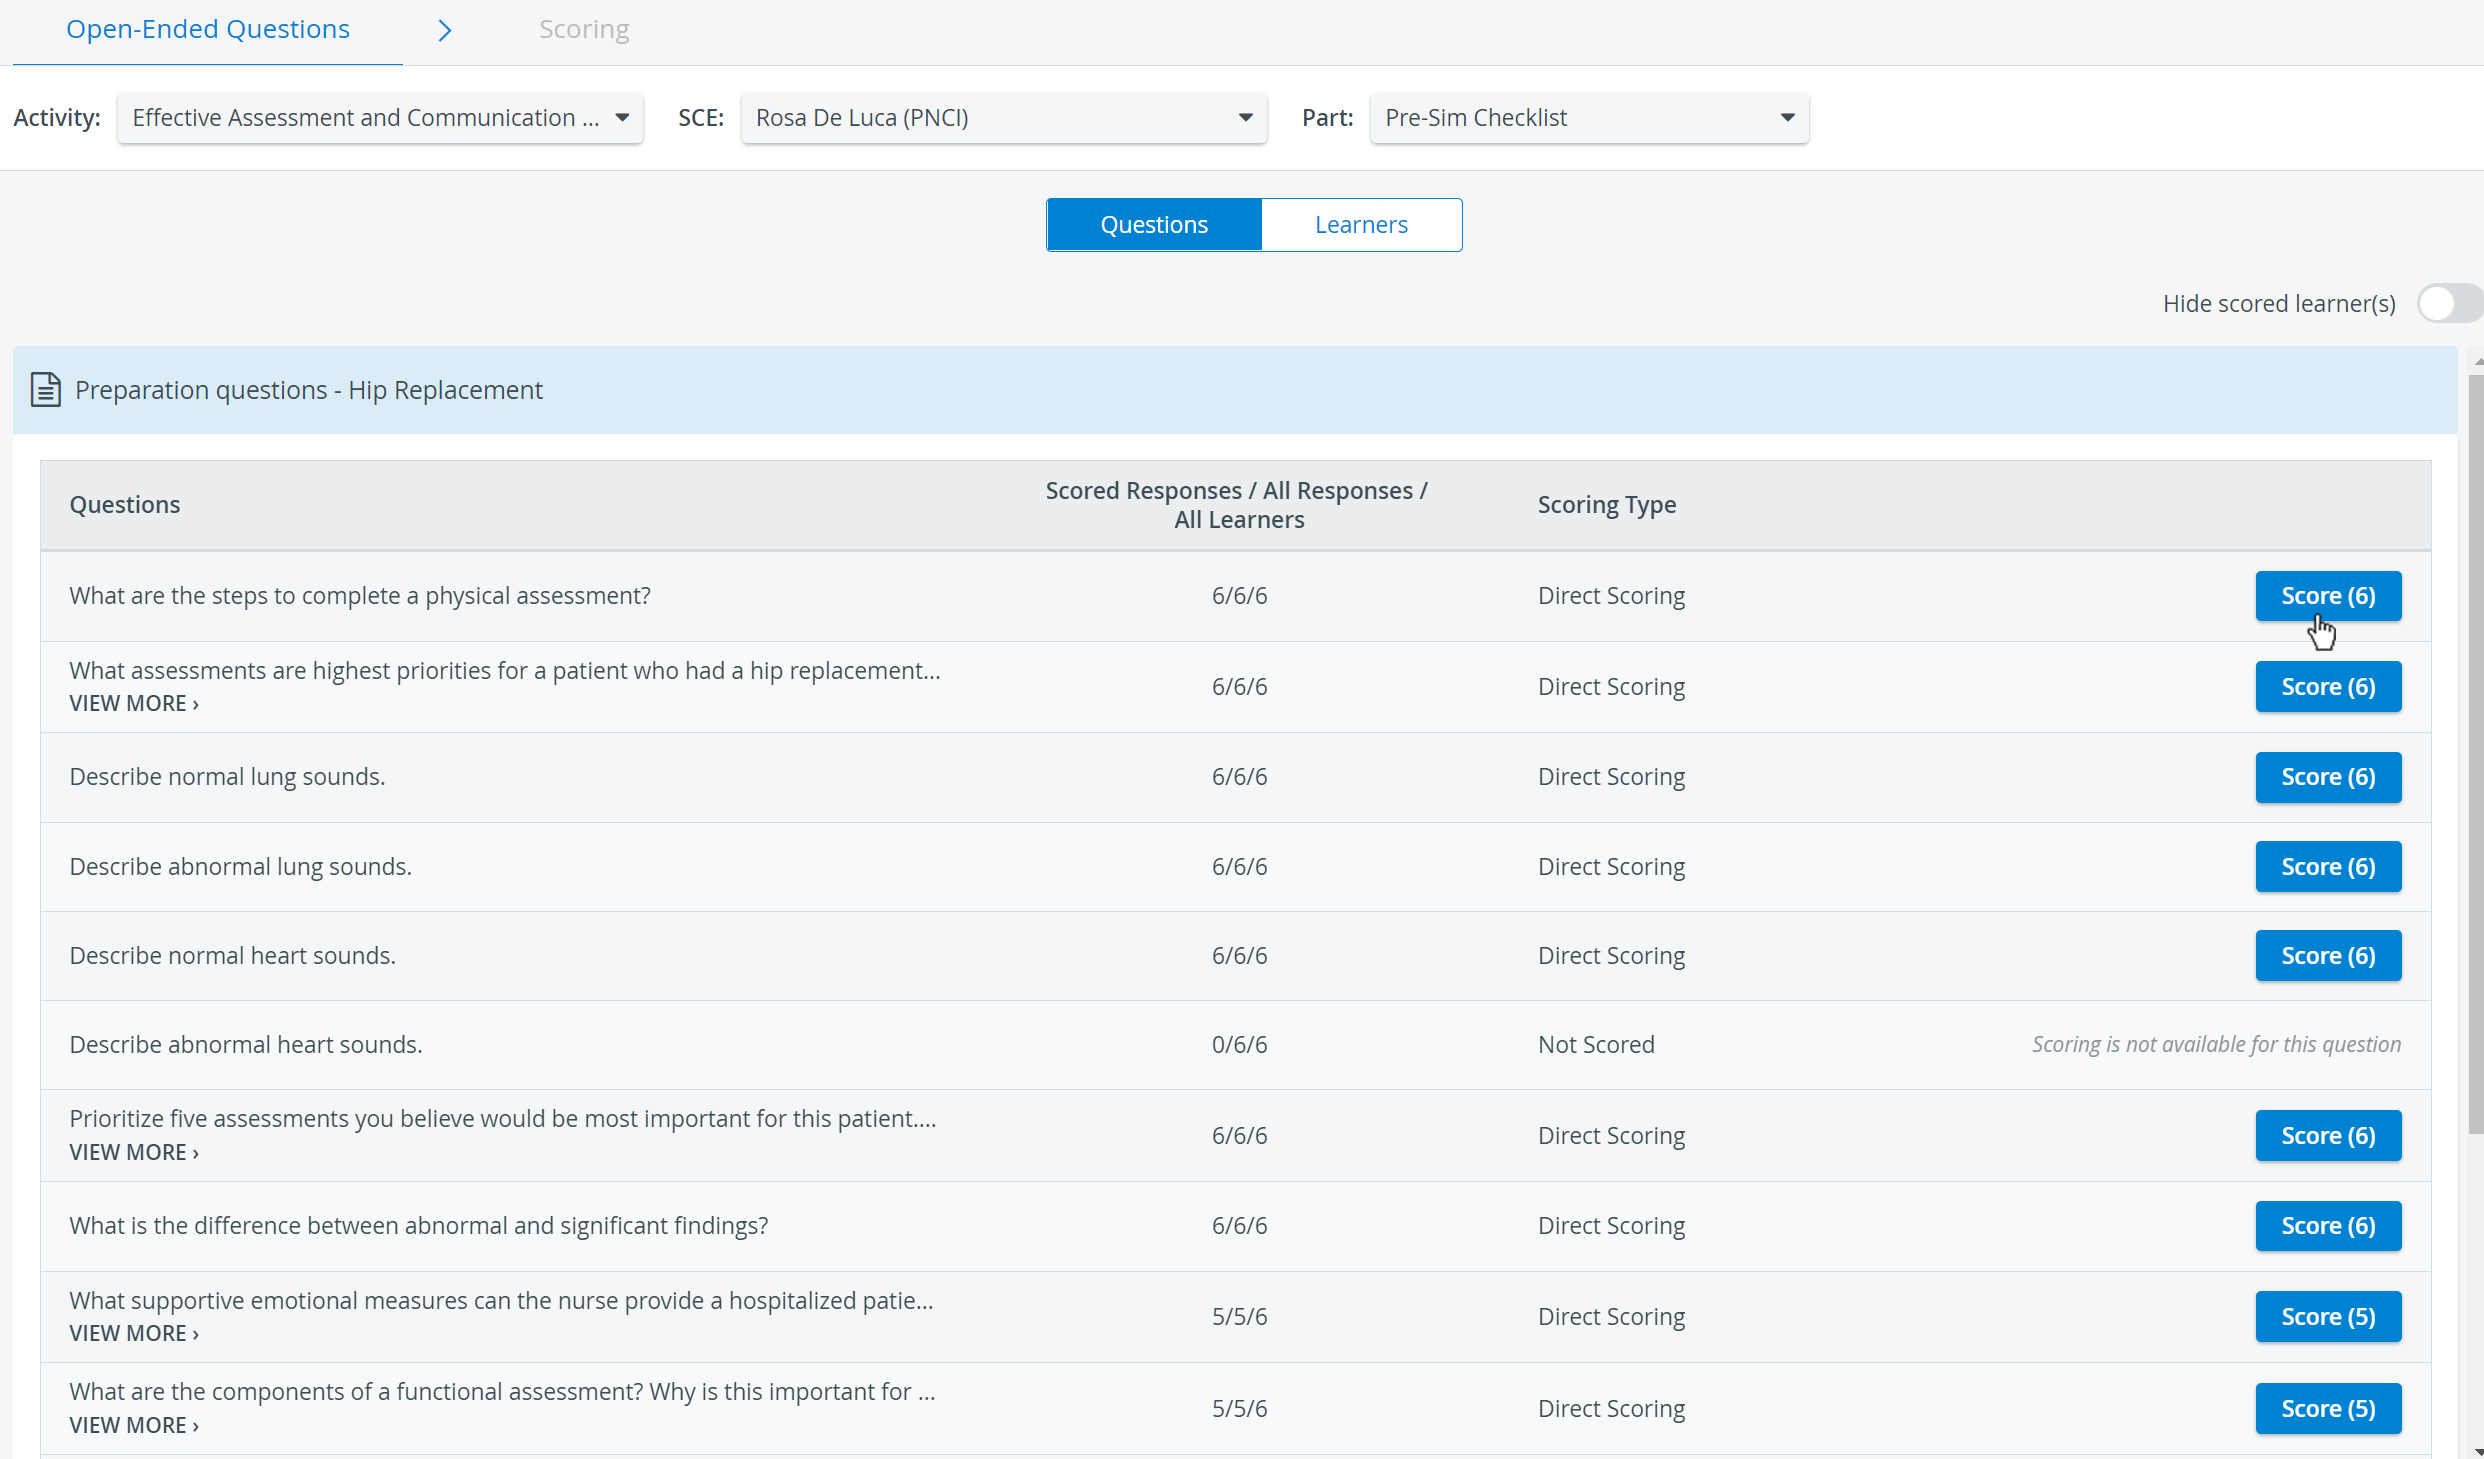
Task: Open the SCE dropdown showing Rosa De Luca
Action: click(1003, 118)
